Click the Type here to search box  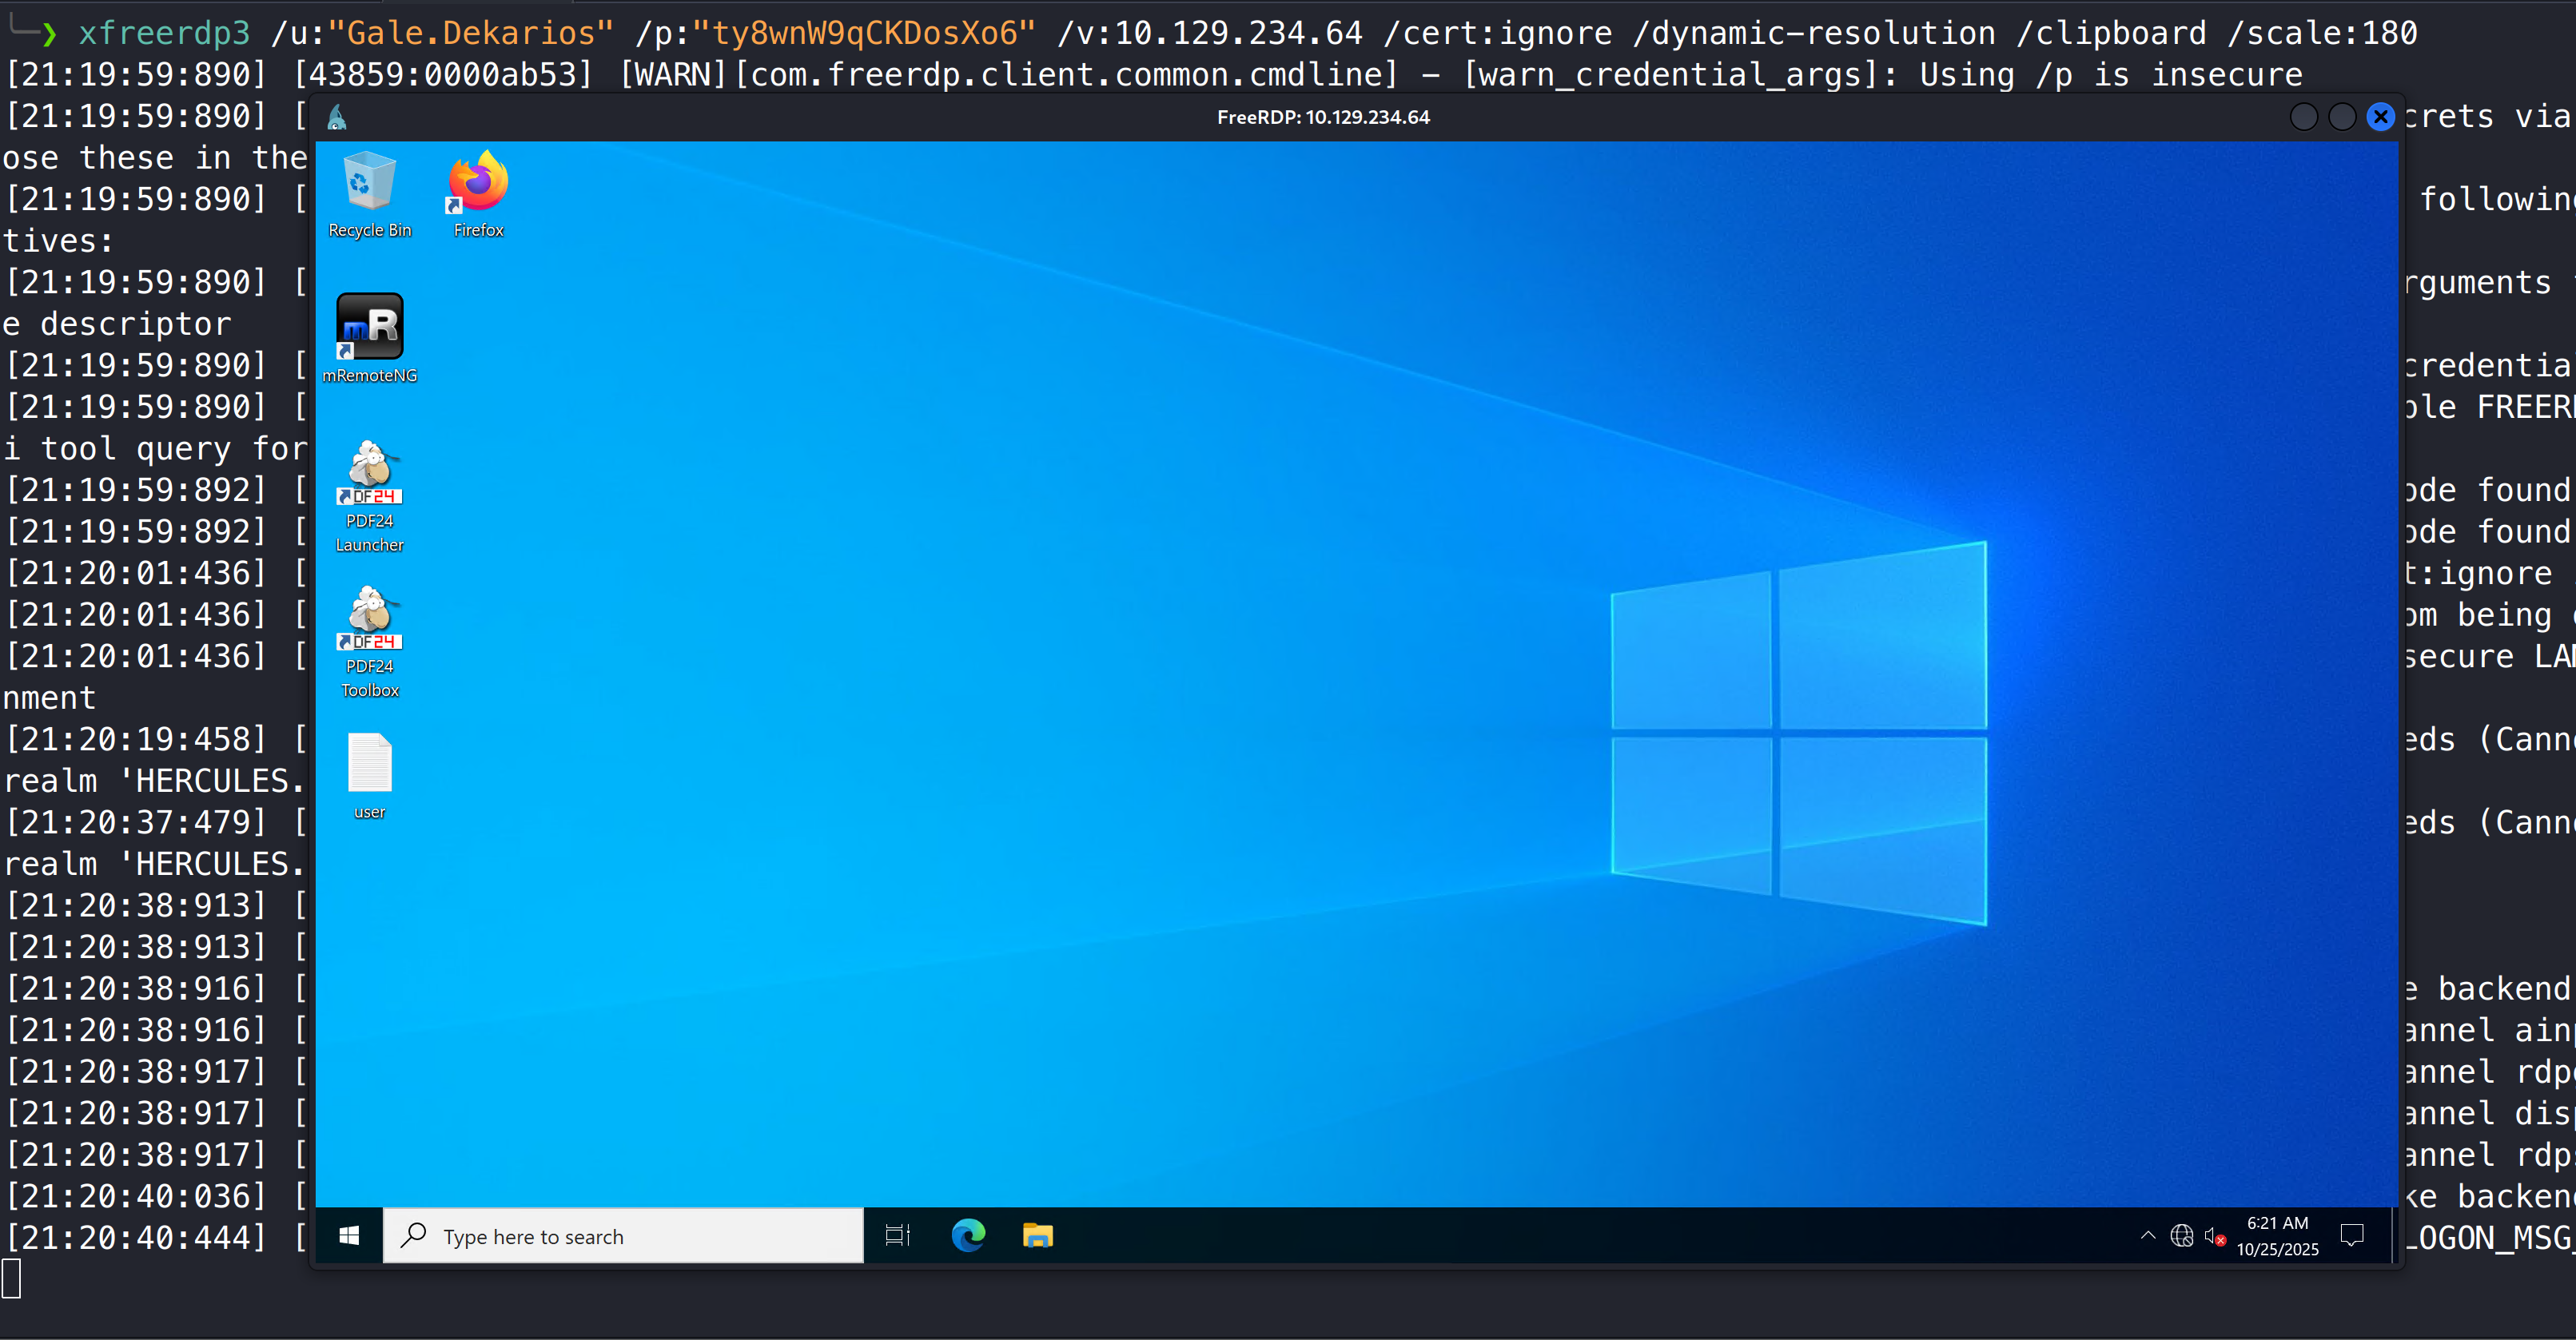(624, 1236)
